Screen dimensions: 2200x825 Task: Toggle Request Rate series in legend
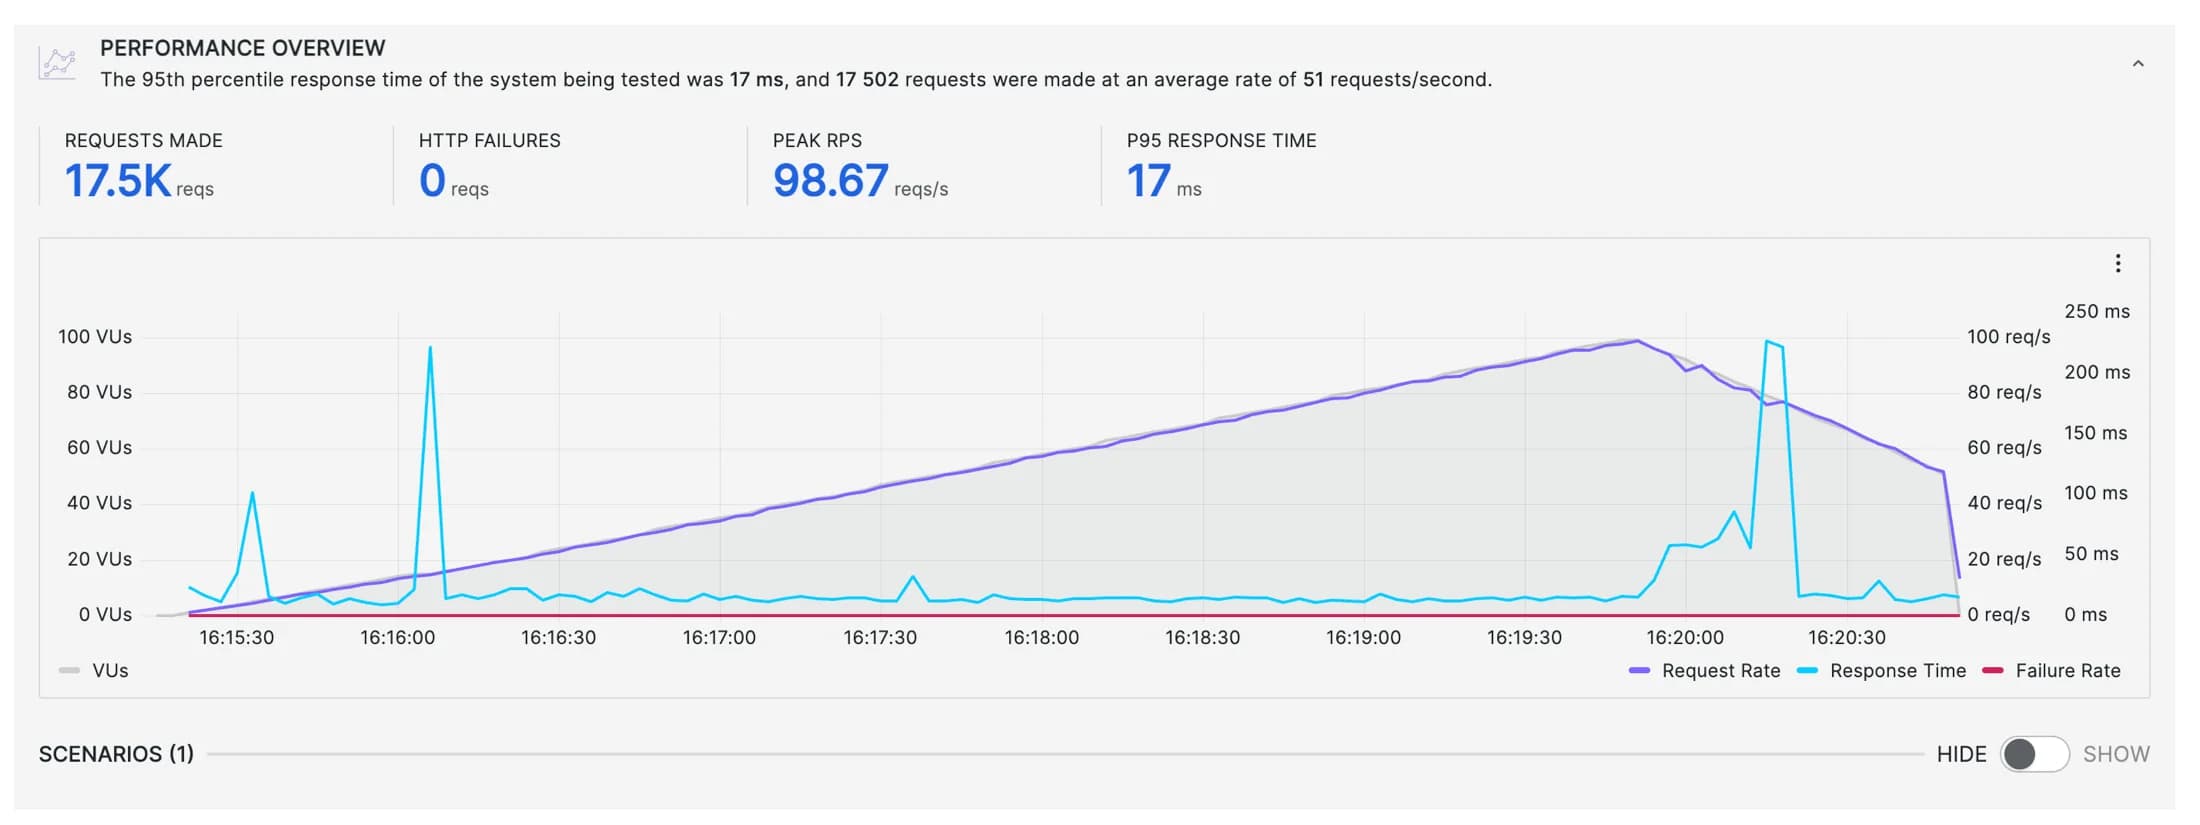click(x=1720, y=671)
